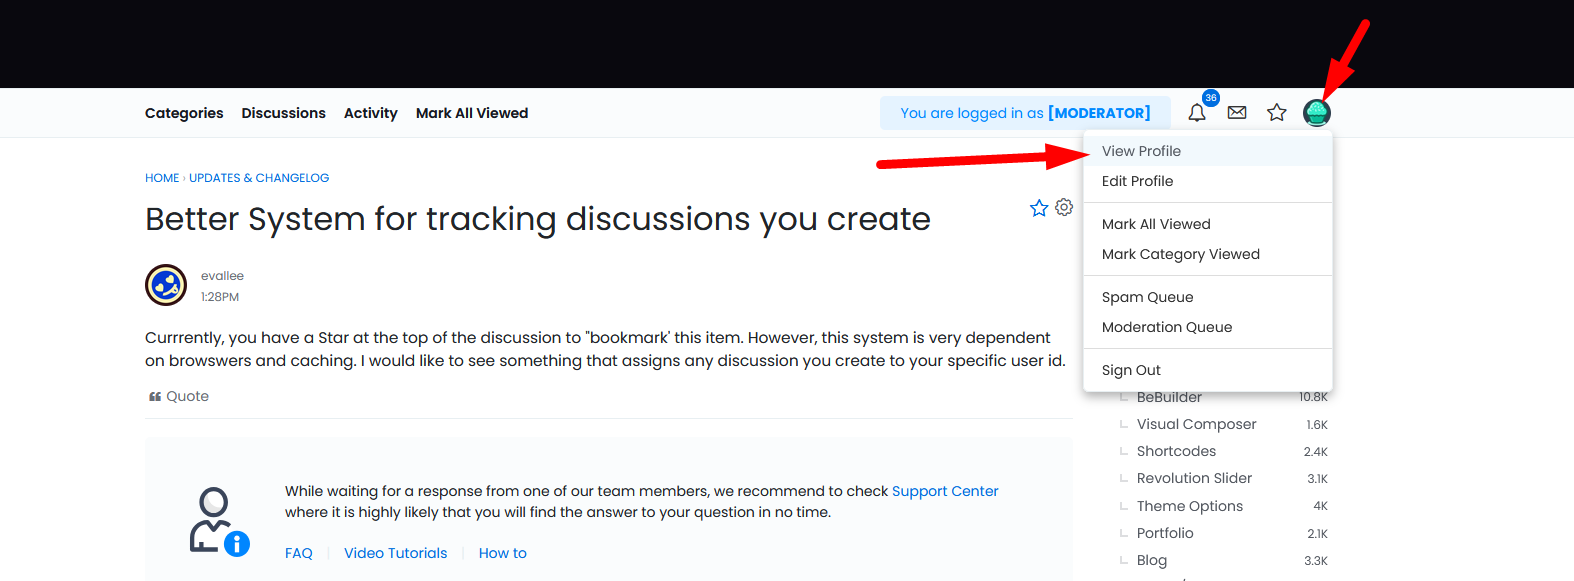This screenshot has height=581, width=1574.
Task: Select View Profile from menu
Action: [1141, 151]
